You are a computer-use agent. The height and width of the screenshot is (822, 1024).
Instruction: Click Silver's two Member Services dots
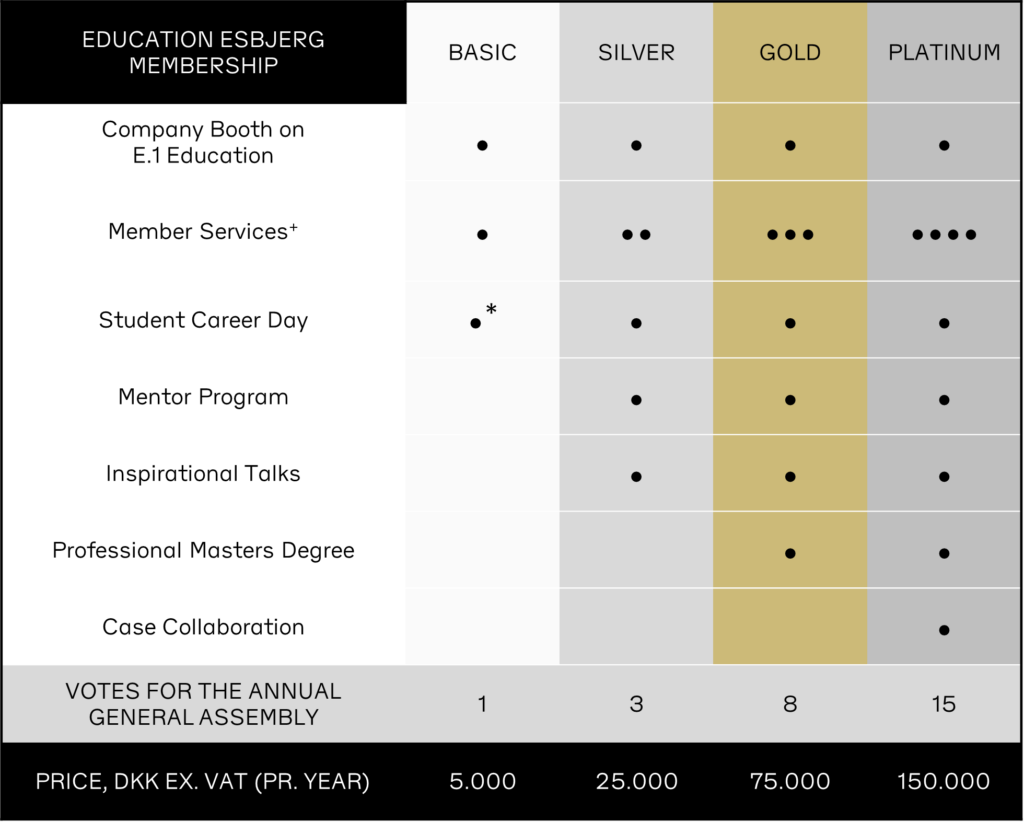[x=636, y=234]
